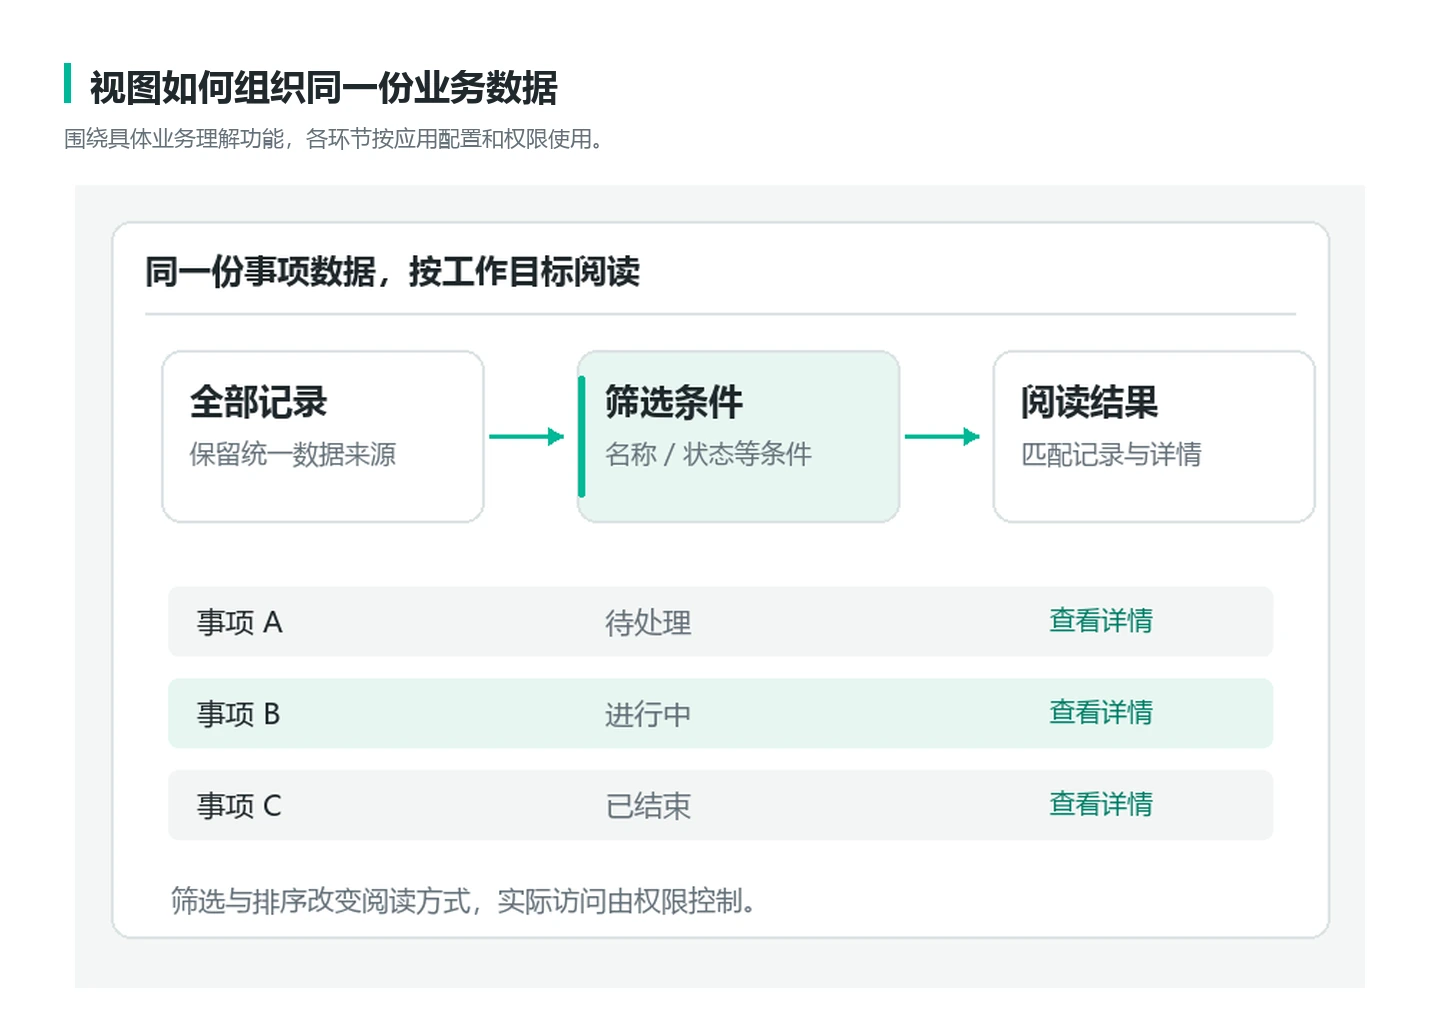Click the heading 视图如何组织同一份业务数据

coord(323,88)
